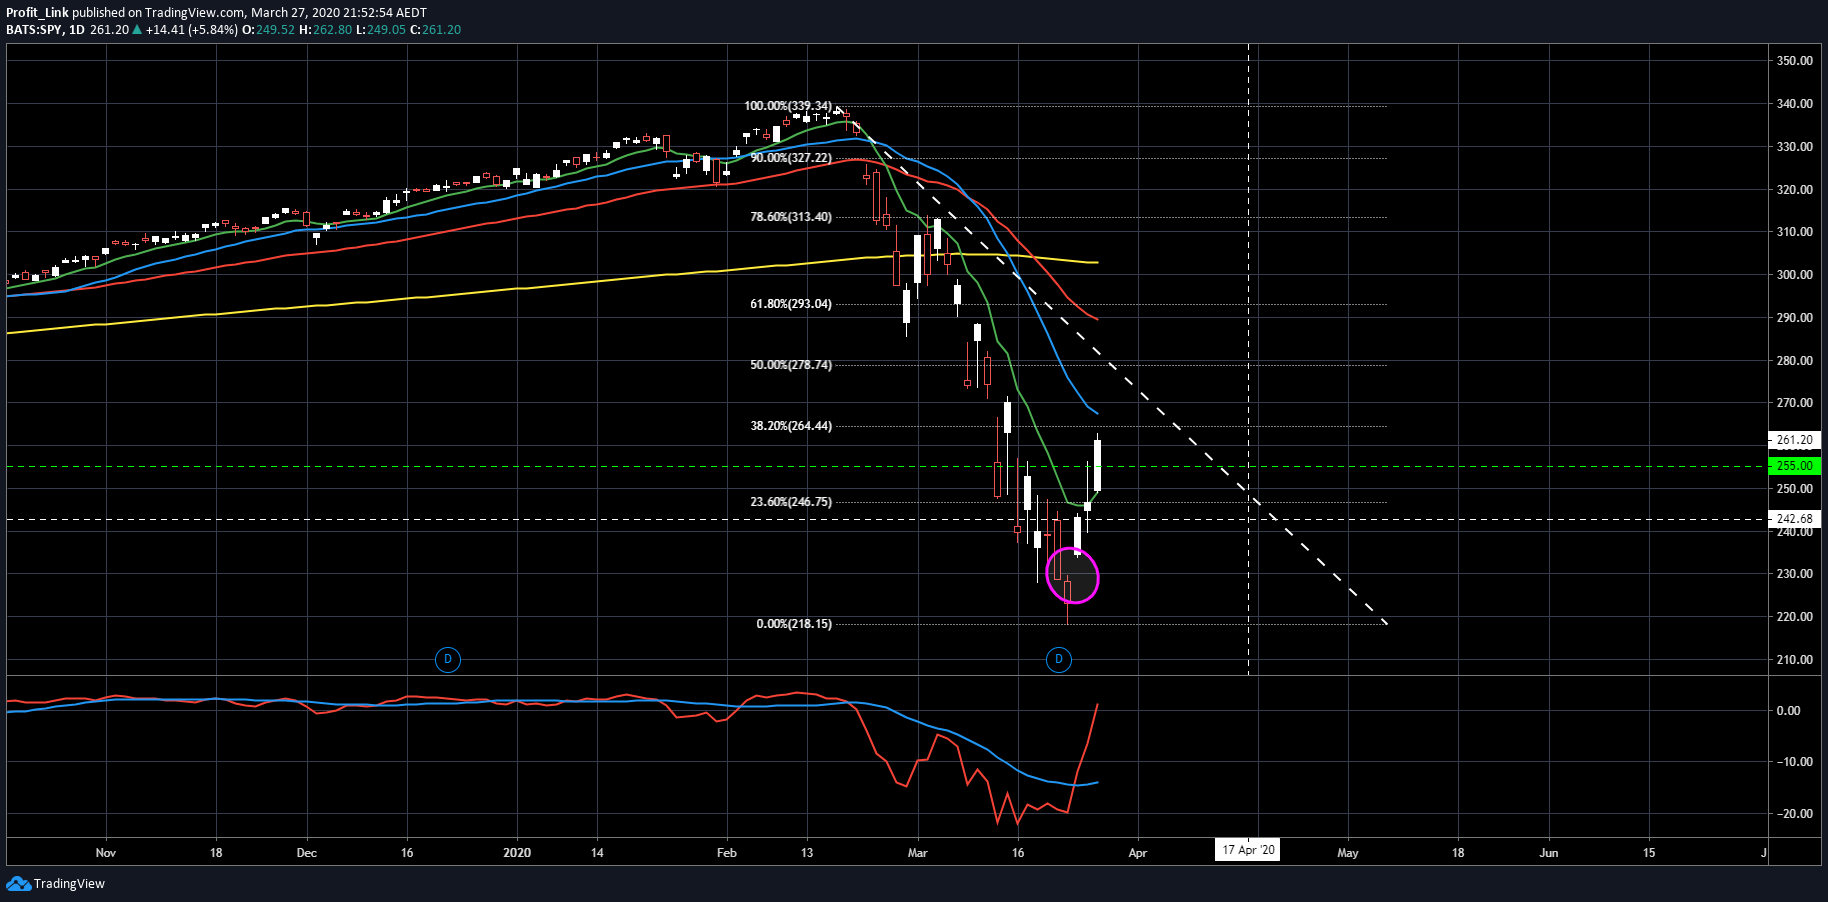Click the 100.00%(339.34) Fibonacci label
Image resolution: width=1828 pixels, height=902 pixels.
[x=788, y=106]
